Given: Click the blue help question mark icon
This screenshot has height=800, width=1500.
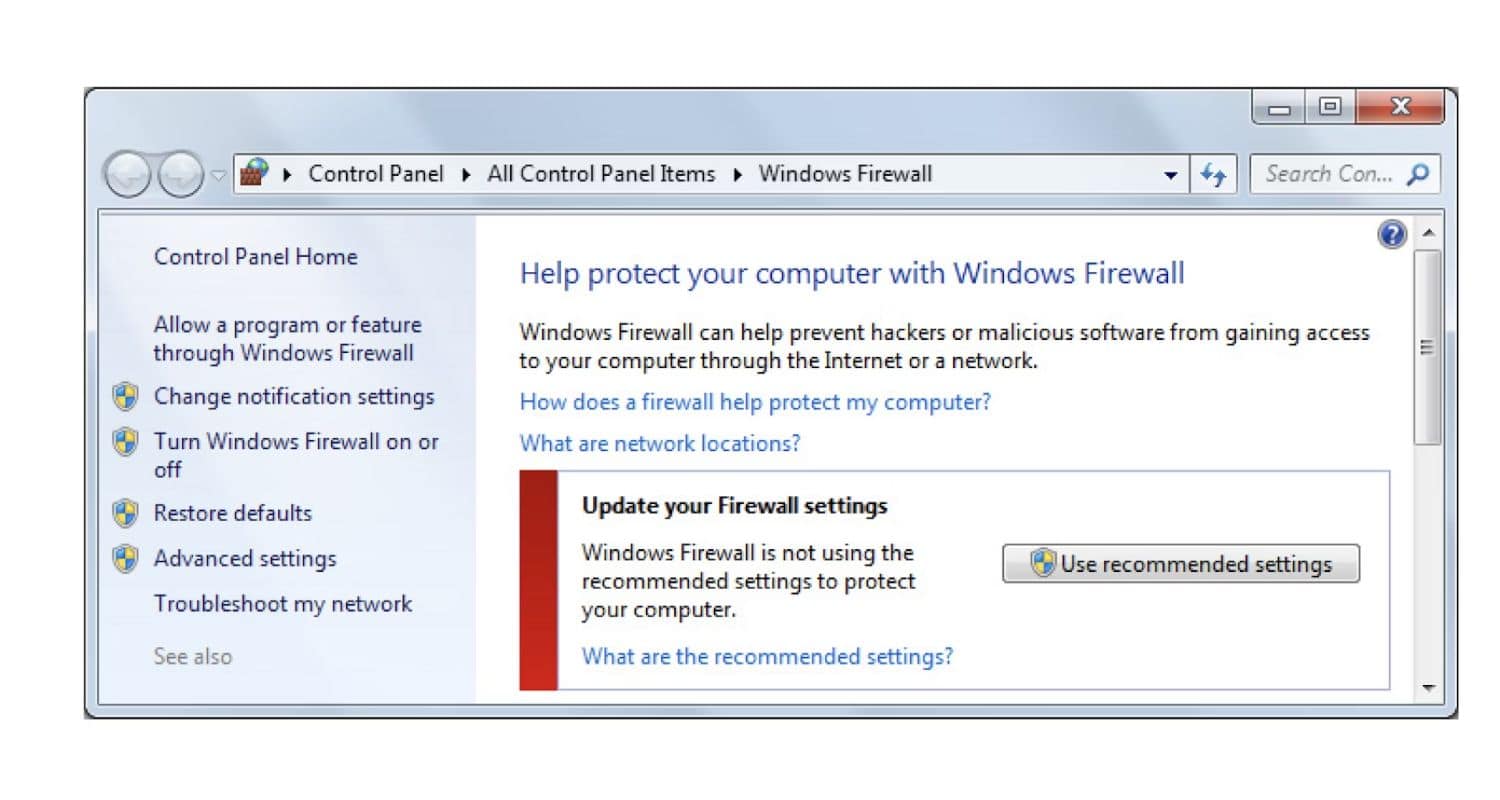Looking at the screenshot, I should click(x=1391, y=235).
